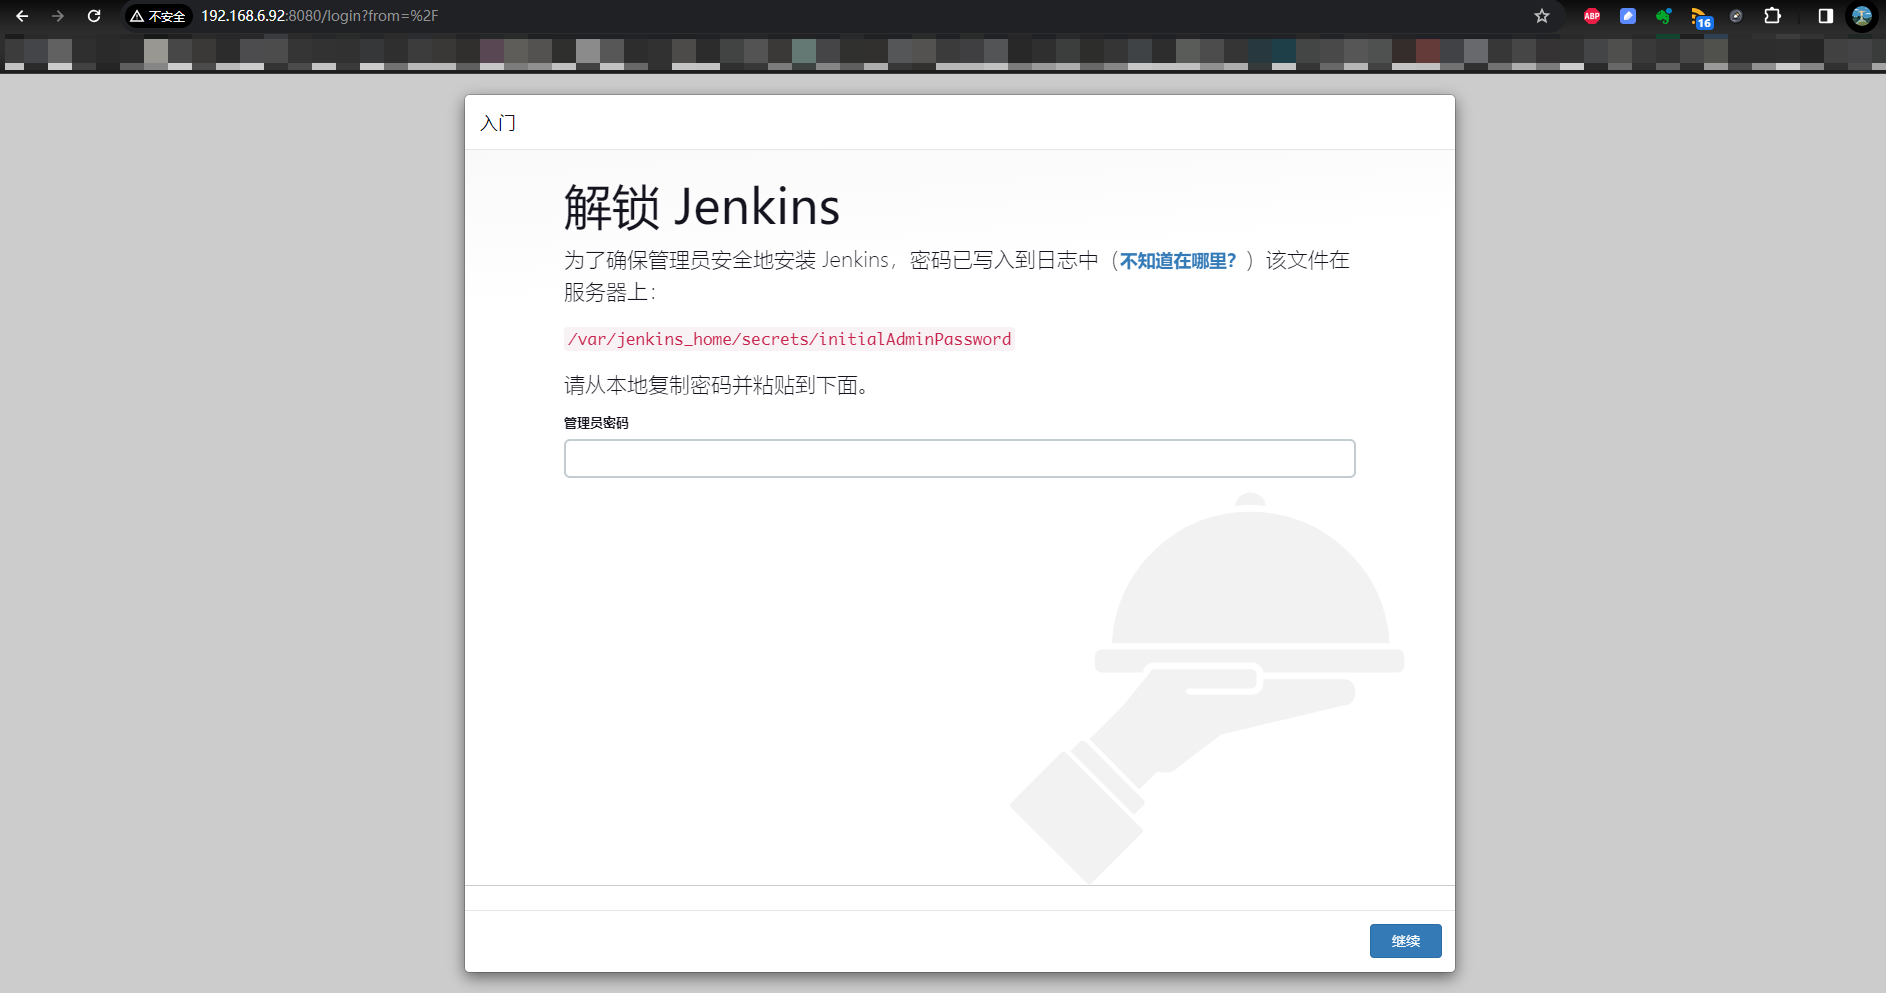Image resolution: width=1886 pixels, height=993 pixels.
Task: Toggle the browser side panel icon
Action: tap(1825, 16)
